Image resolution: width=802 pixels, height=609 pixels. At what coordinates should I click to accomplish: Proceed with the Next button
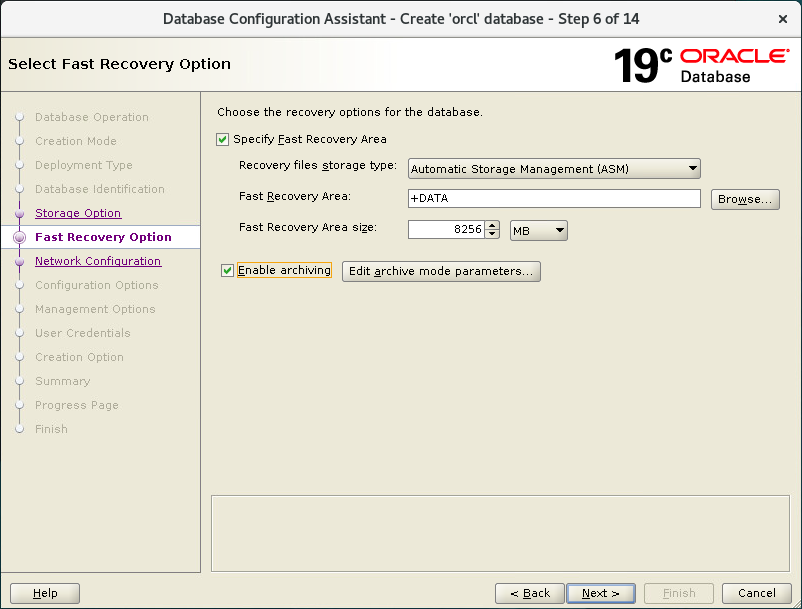[601, 593]
